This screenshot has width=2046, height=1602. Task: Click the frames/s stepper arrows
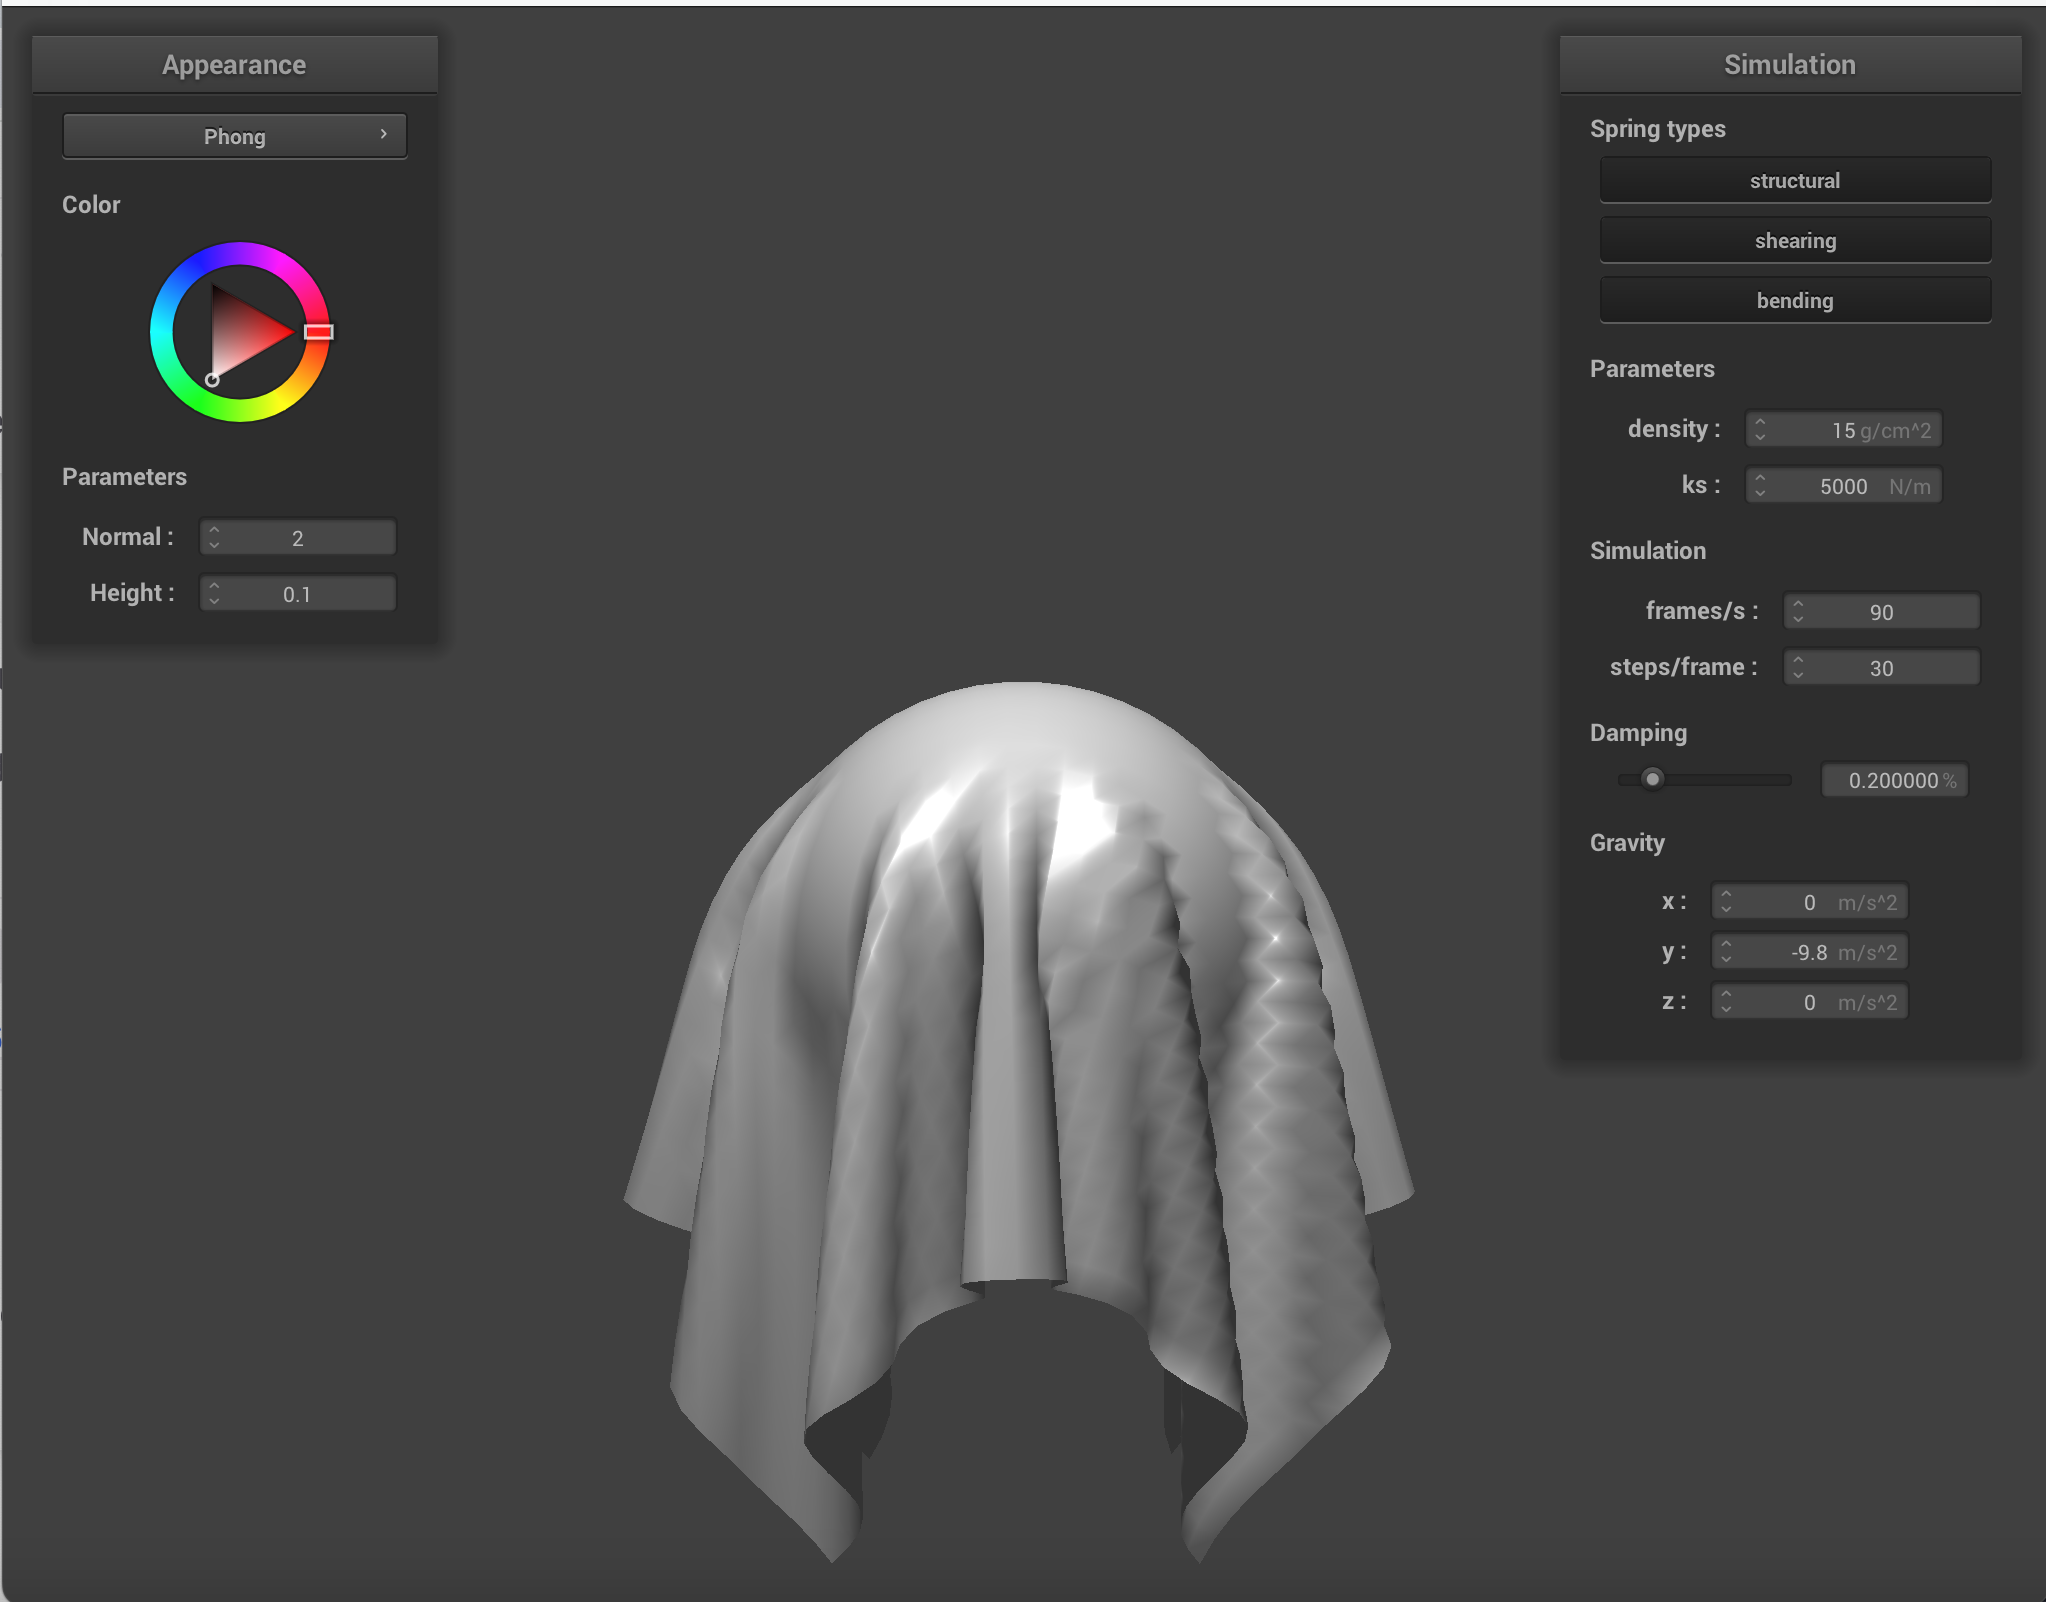[x=1798, y=611]
